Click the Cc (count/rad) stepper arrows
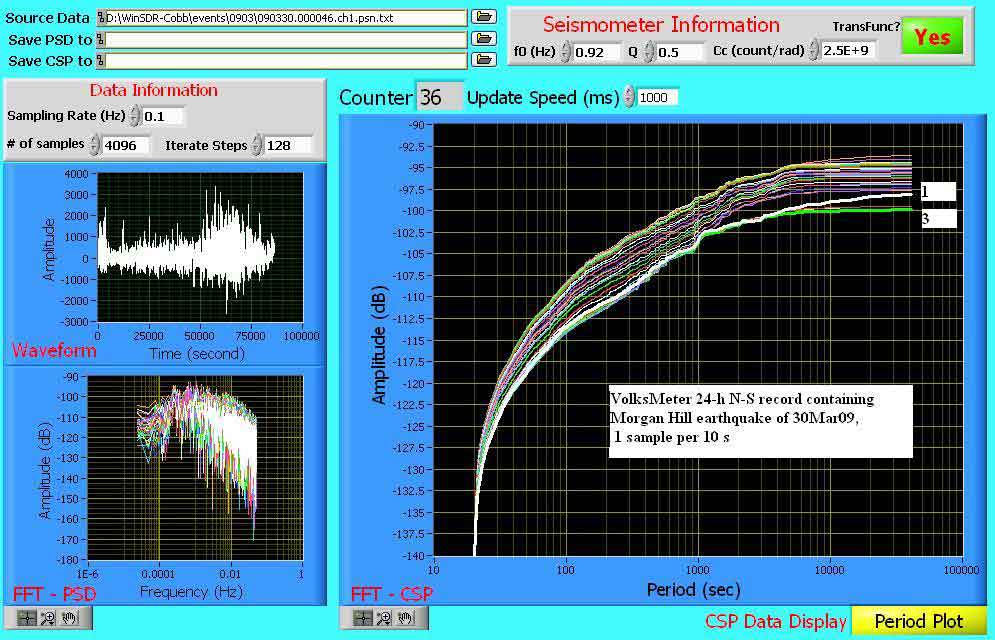Viewport: 995px width, 640px height. 814,50
